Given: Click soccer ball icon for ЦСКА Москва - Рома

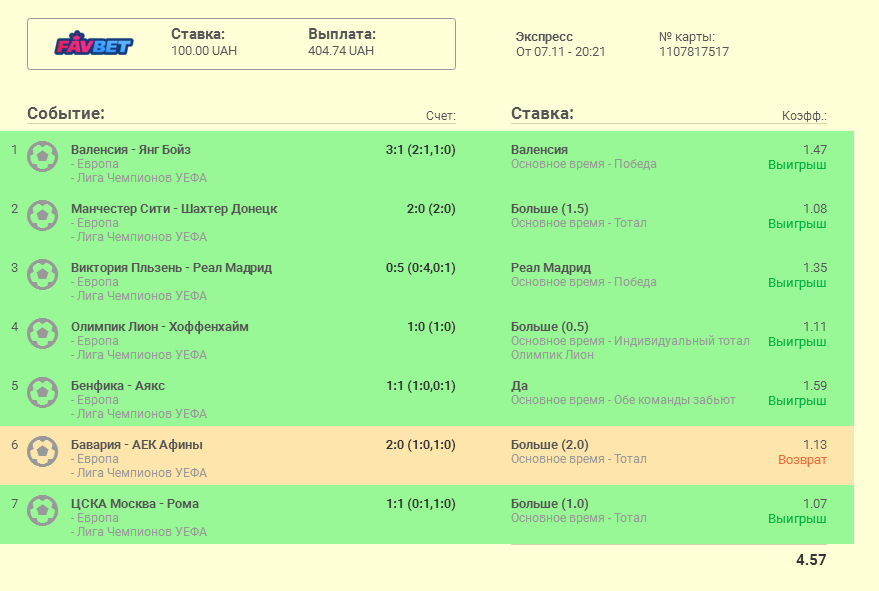Looking at the screenshot, I should tap(42, 510).
